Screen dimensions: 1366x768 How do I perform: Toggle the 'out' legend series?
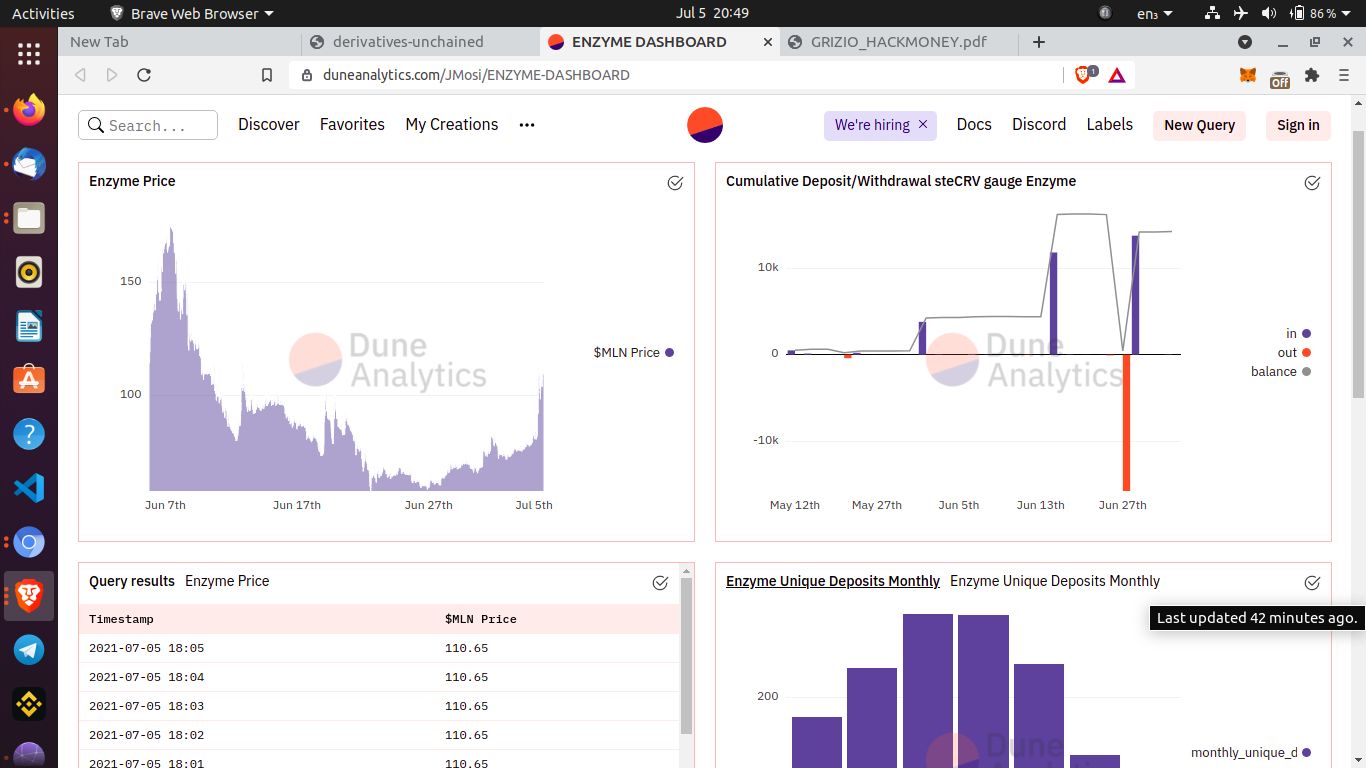click(1294, 352)
